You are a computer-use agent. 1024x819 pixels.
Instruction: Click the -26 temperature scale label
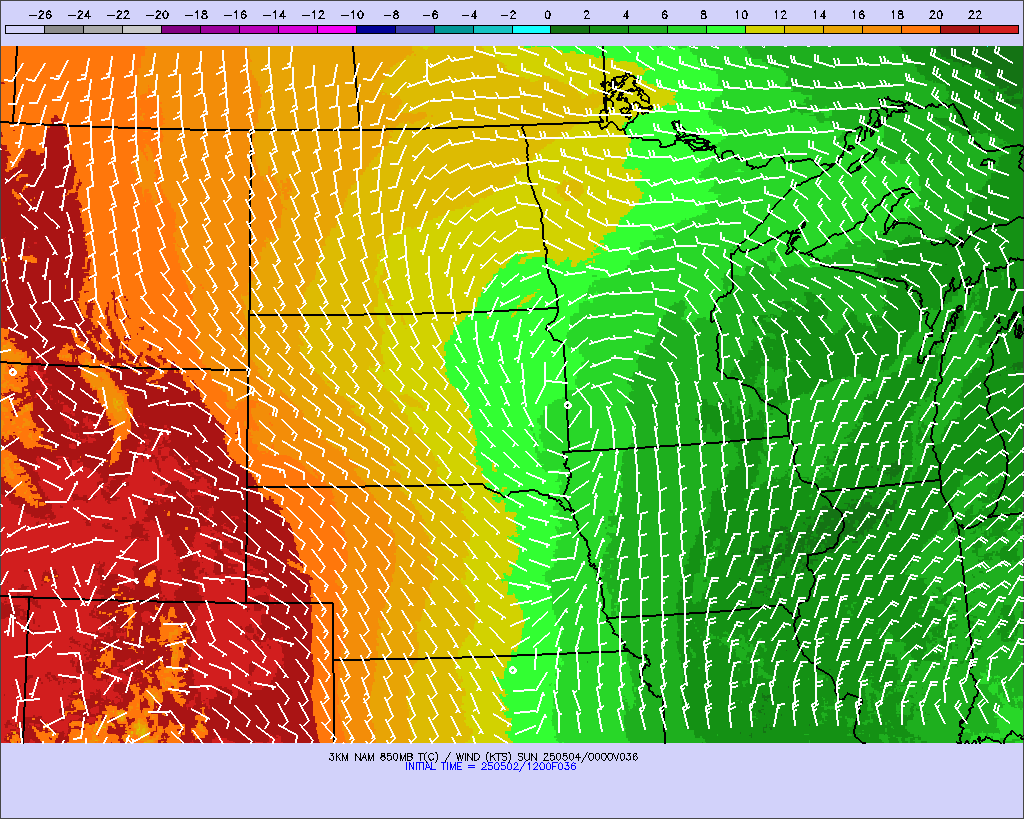[x=40, y=15]
